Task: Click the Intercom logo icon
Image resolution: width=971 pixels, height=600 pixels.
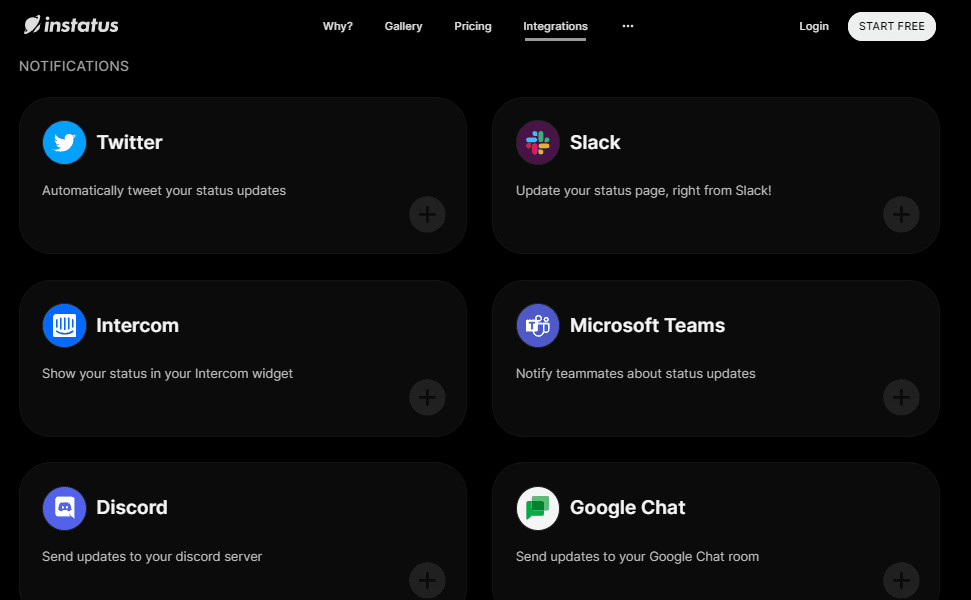Action: coord(64,325)
